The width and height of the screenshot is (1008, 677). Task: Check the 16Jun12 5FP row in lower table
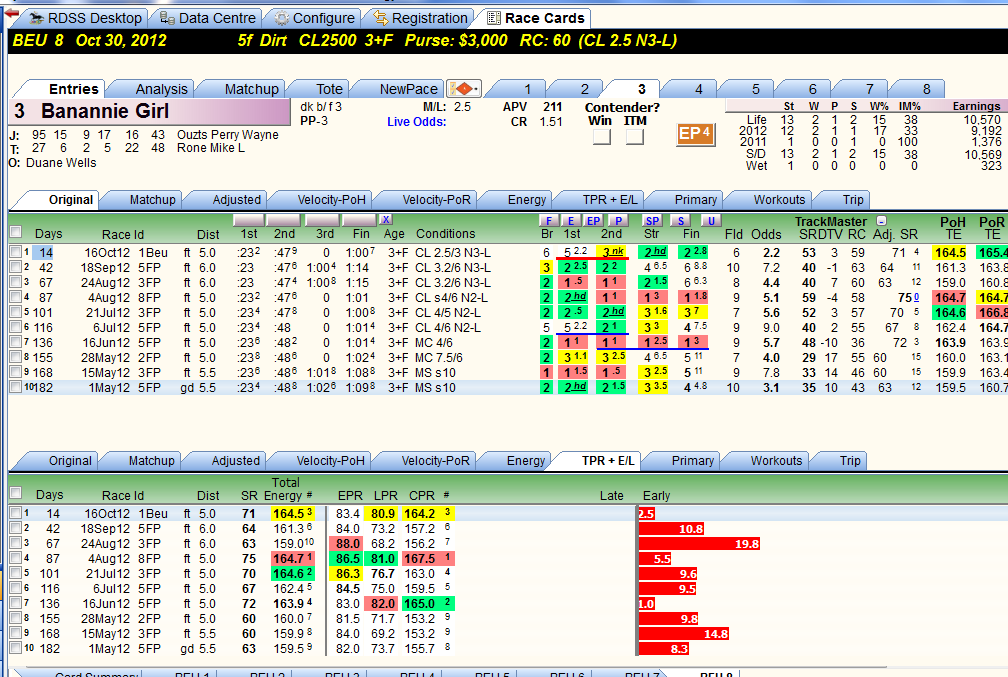pyautogui.click(x=16, y=602)
